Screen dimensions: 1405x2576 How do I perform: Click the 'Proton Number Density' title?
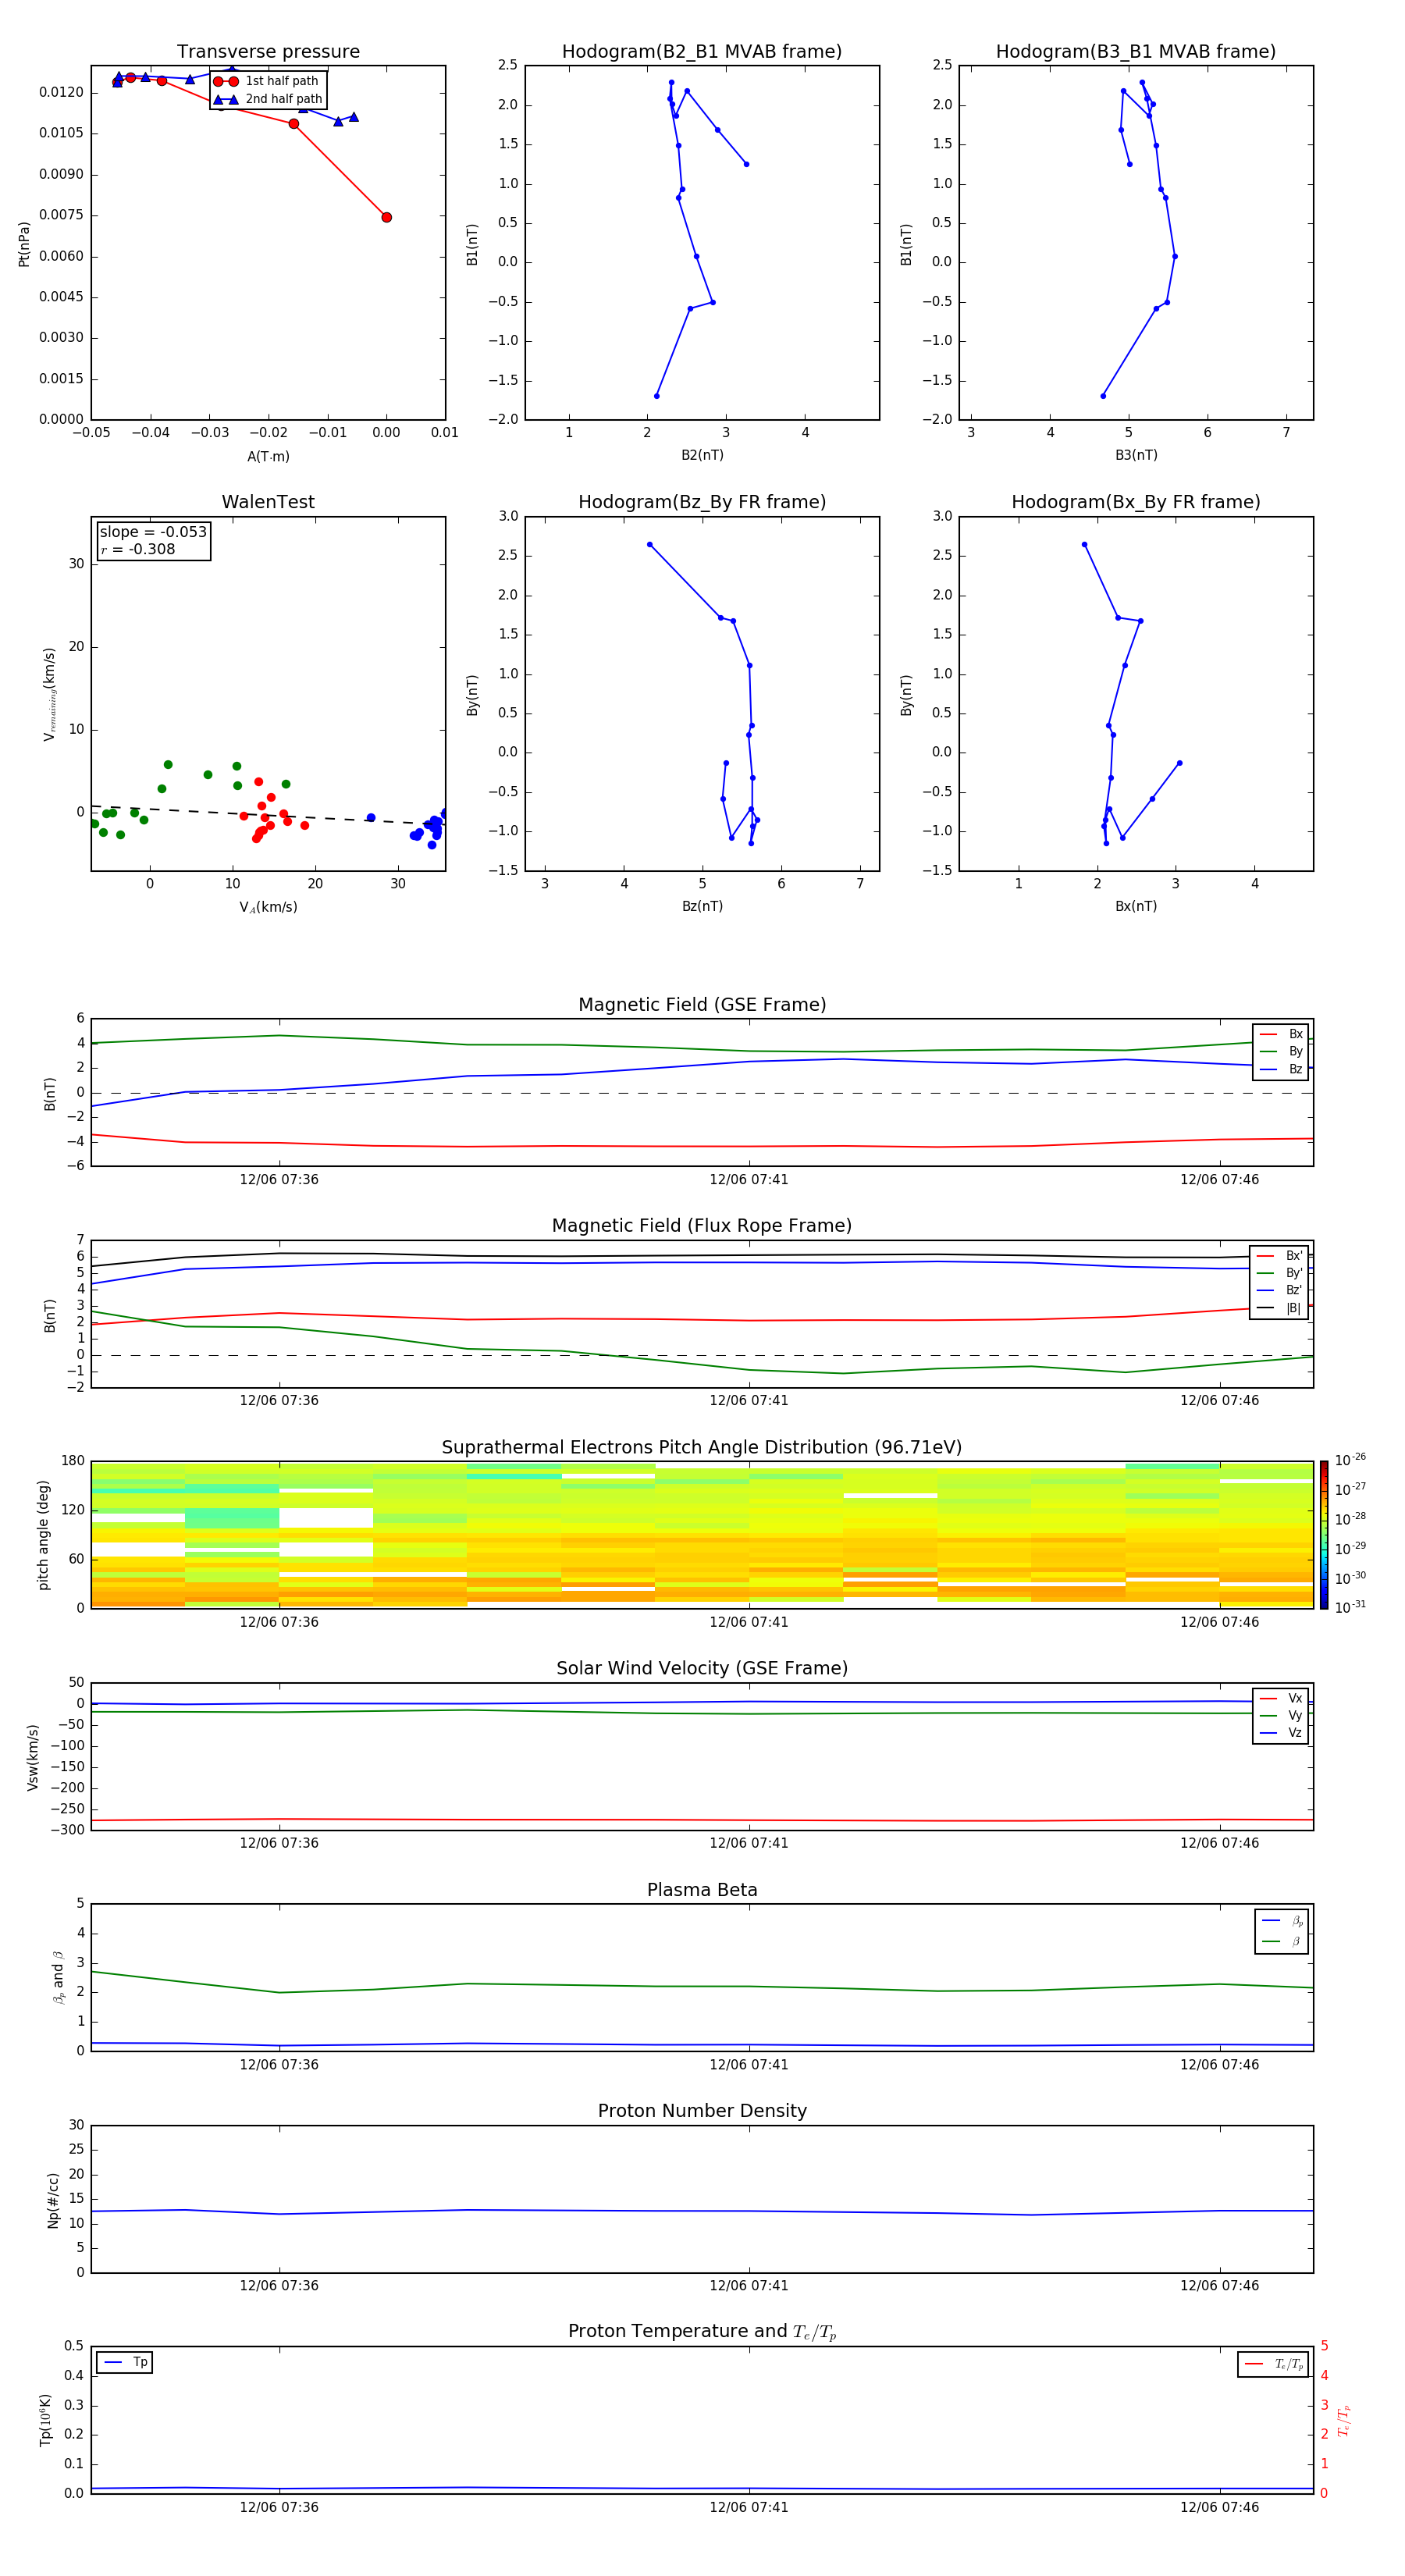[702, 2111]
